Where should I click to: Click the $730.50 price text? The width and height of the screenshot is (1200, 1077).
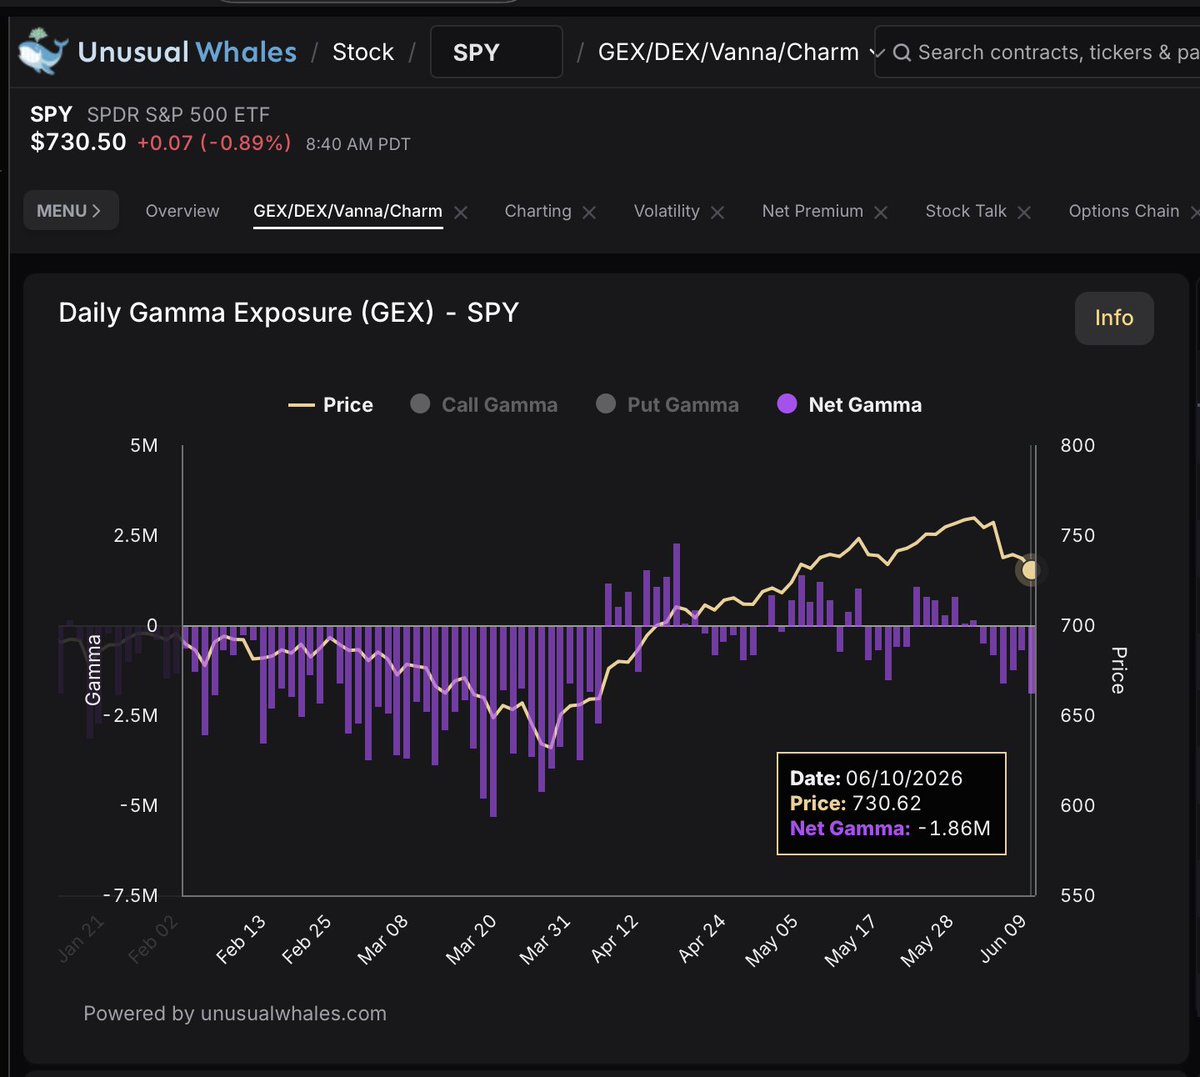(78, 142)
